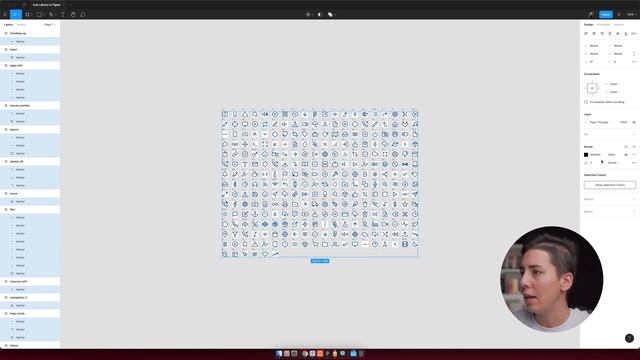Viewport: 640px width, 360px height.
Task: Add a fill with the plus icon
Action: [x=634, y=134]
